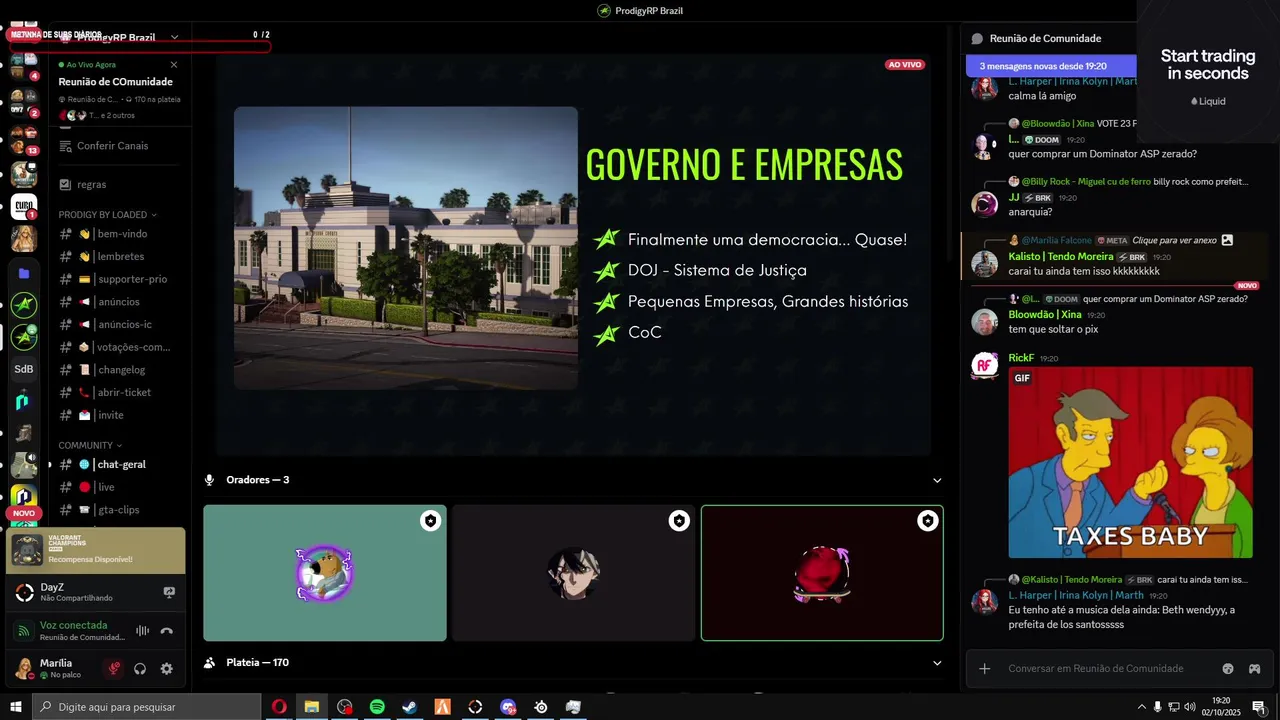Image resolution: width=1280 pixels, height=720 pixels.
Task: Open Windows notification center
Action: pos(1259,707)
